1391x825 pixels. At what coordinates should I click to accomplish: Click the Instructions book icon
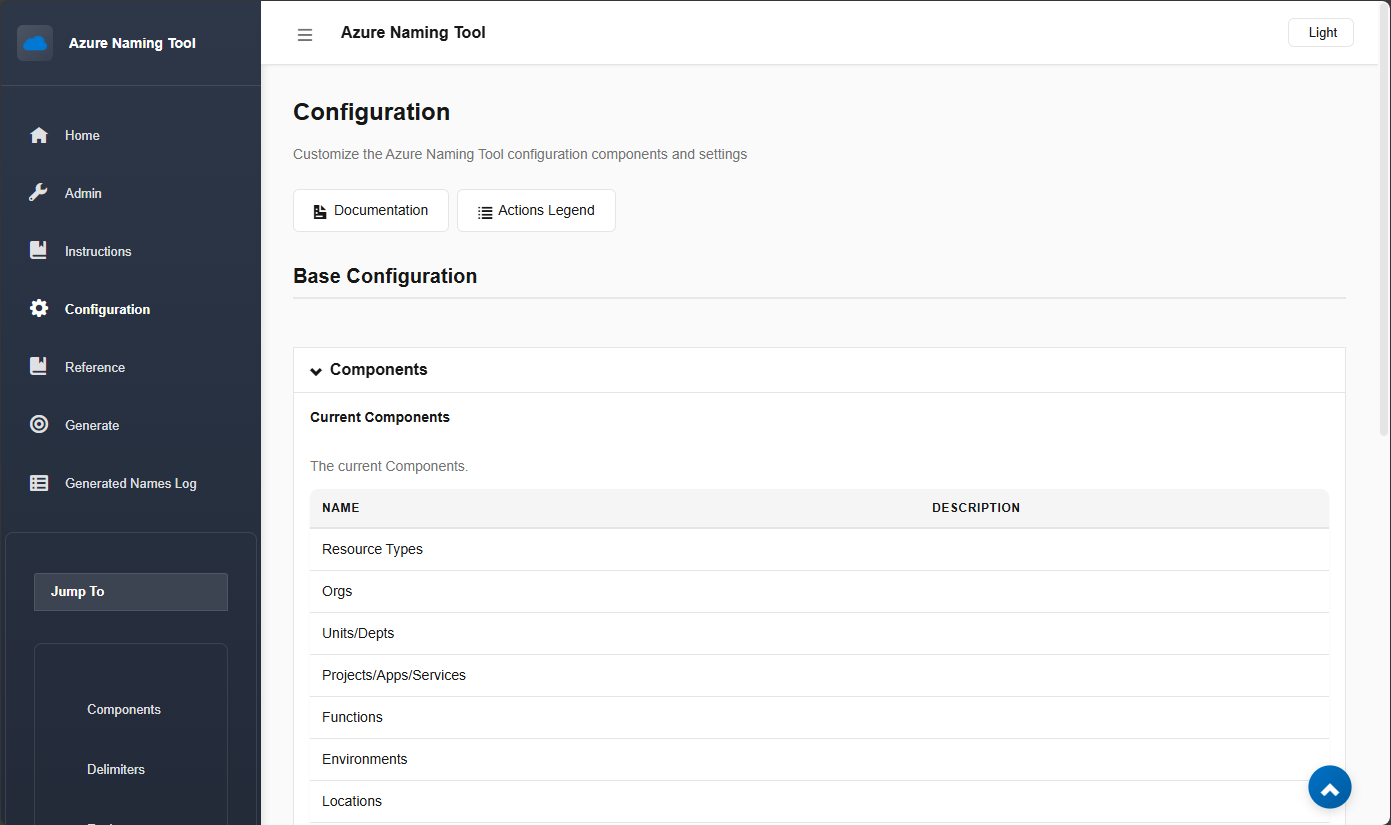tap(38, 250)
